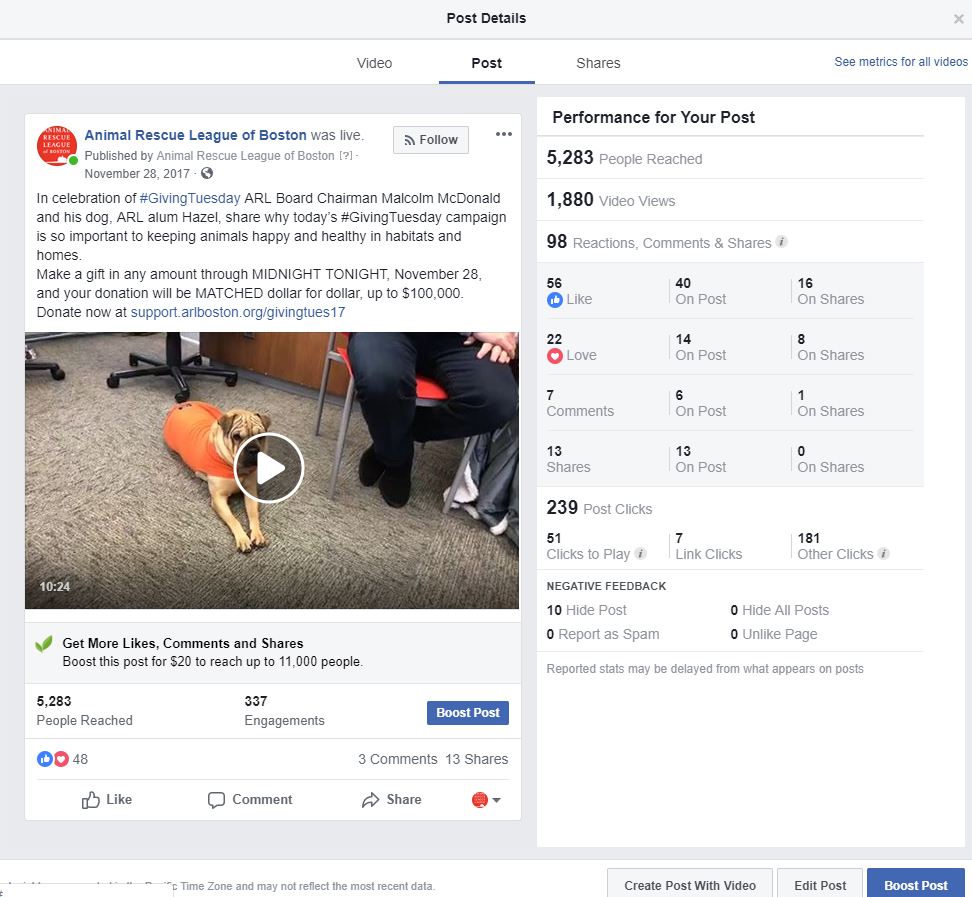Screen dimensions: 972x897
Task: Play the live video of Hazel
Action: click(268, 468)
